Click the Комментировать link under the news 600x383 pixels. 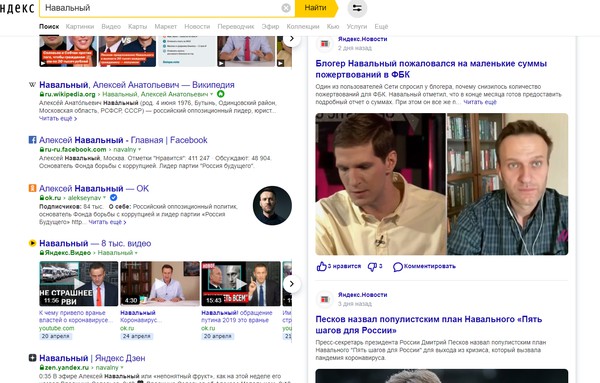[x=429, y=266]
